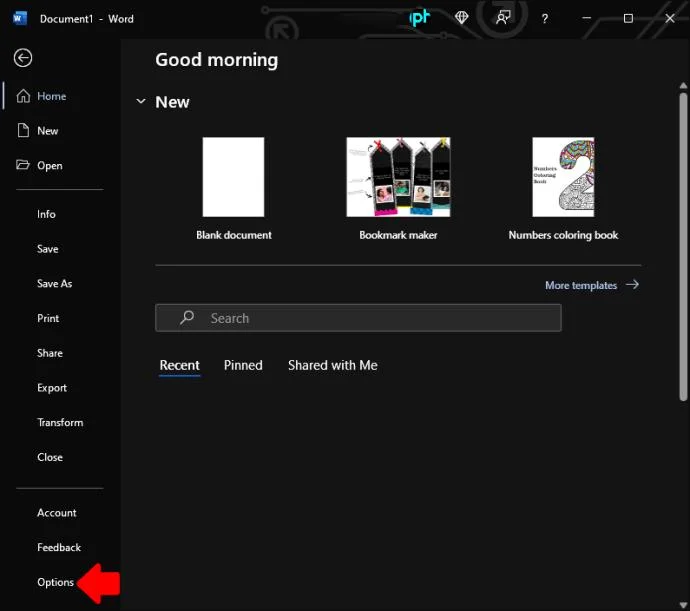Click into the Search field
This screenshot has width=690, height=611.
(x=358, y=318)
